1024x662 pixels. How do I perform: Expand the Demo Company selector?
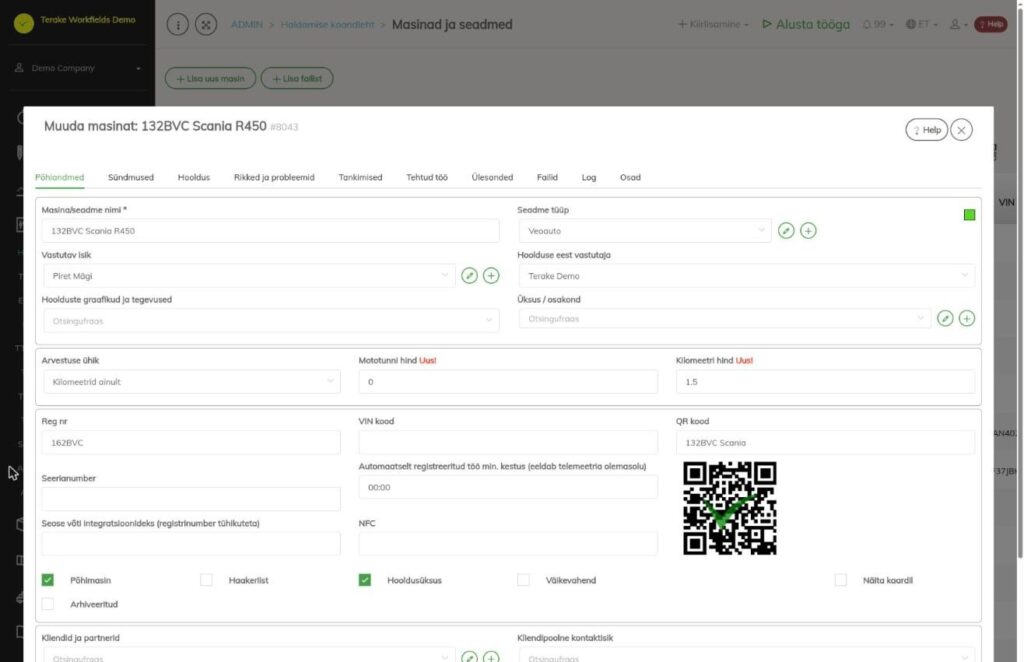coord(78,68)
